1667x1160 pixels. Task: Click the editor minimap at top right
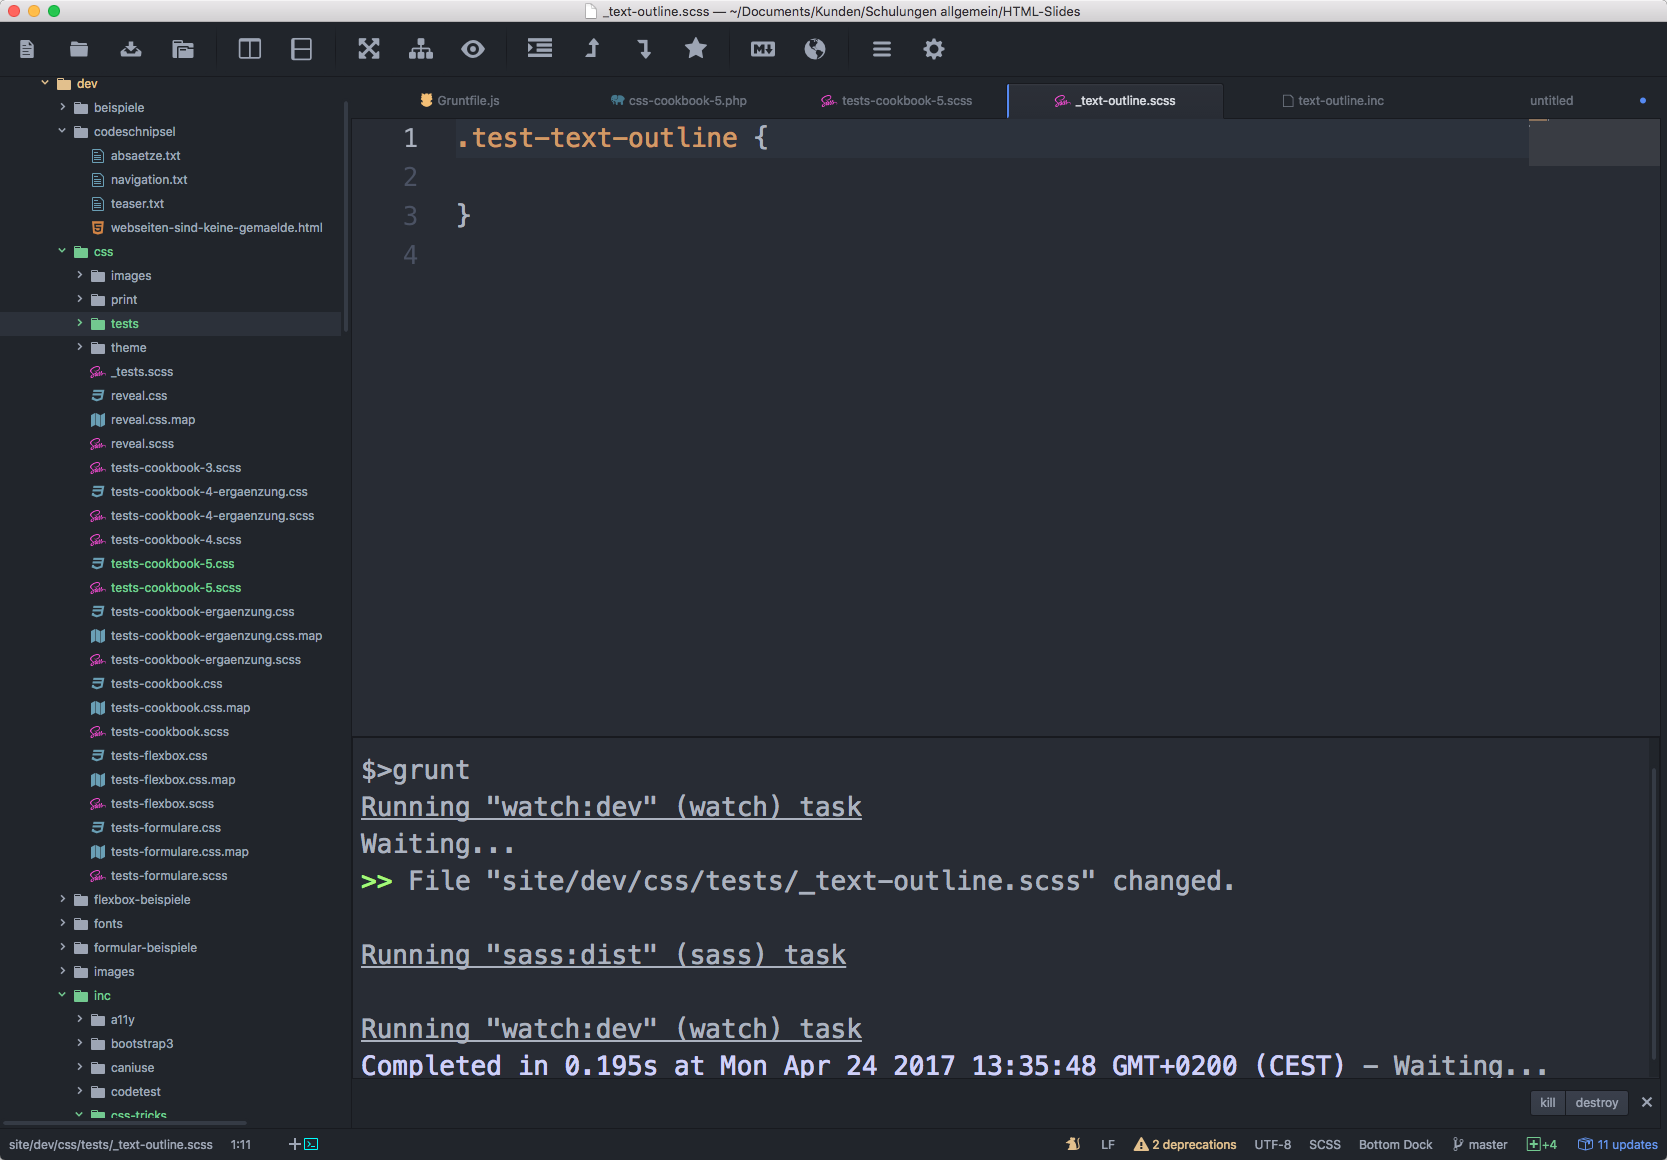click(1593, 143)
